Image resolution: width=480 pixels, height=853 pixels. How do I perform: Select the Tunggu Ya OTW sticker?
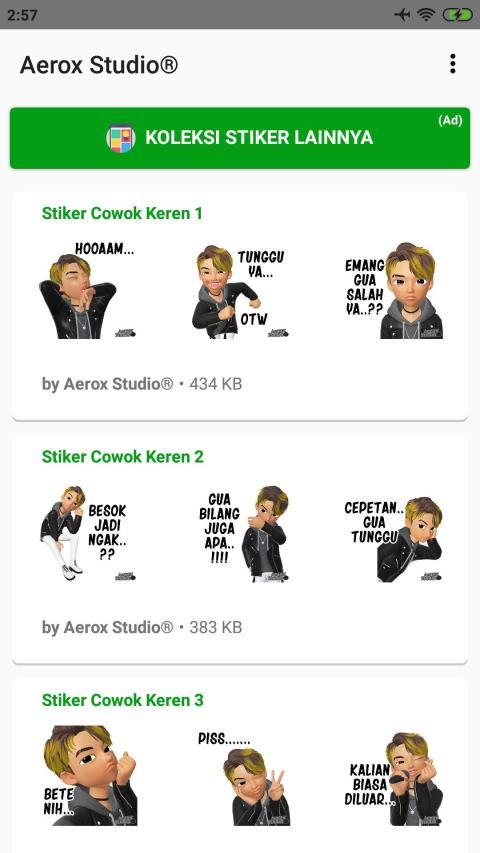click(x=240, y=291)
